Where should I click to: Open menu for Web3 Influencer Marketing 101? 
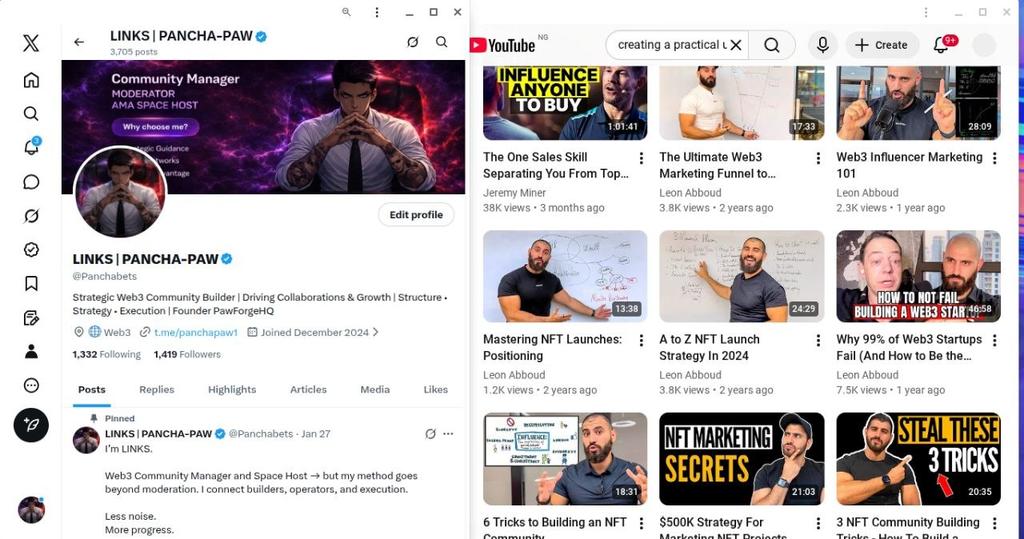[995, 158]
